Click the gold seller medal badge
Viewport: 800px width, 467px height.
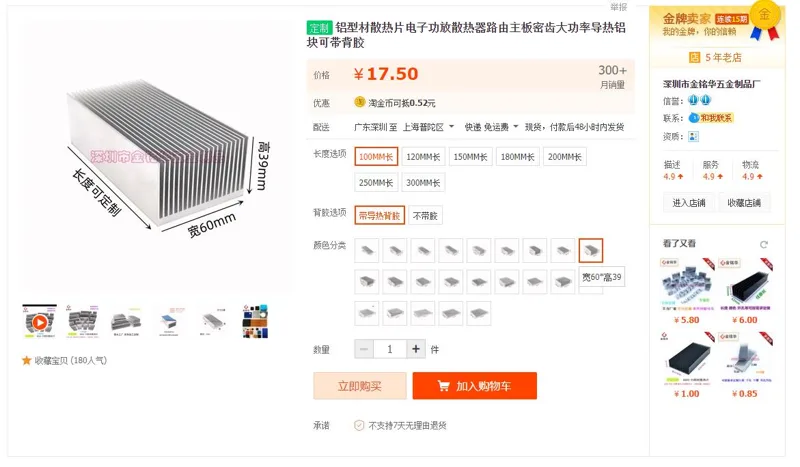pos(764,21)
